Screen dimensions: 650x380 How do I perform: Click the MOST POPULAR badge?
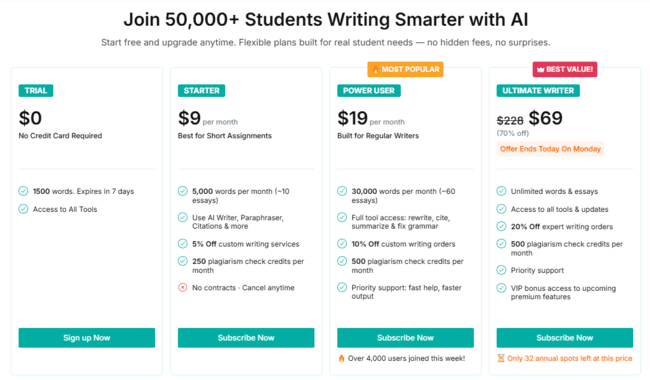tap(405, 70)
